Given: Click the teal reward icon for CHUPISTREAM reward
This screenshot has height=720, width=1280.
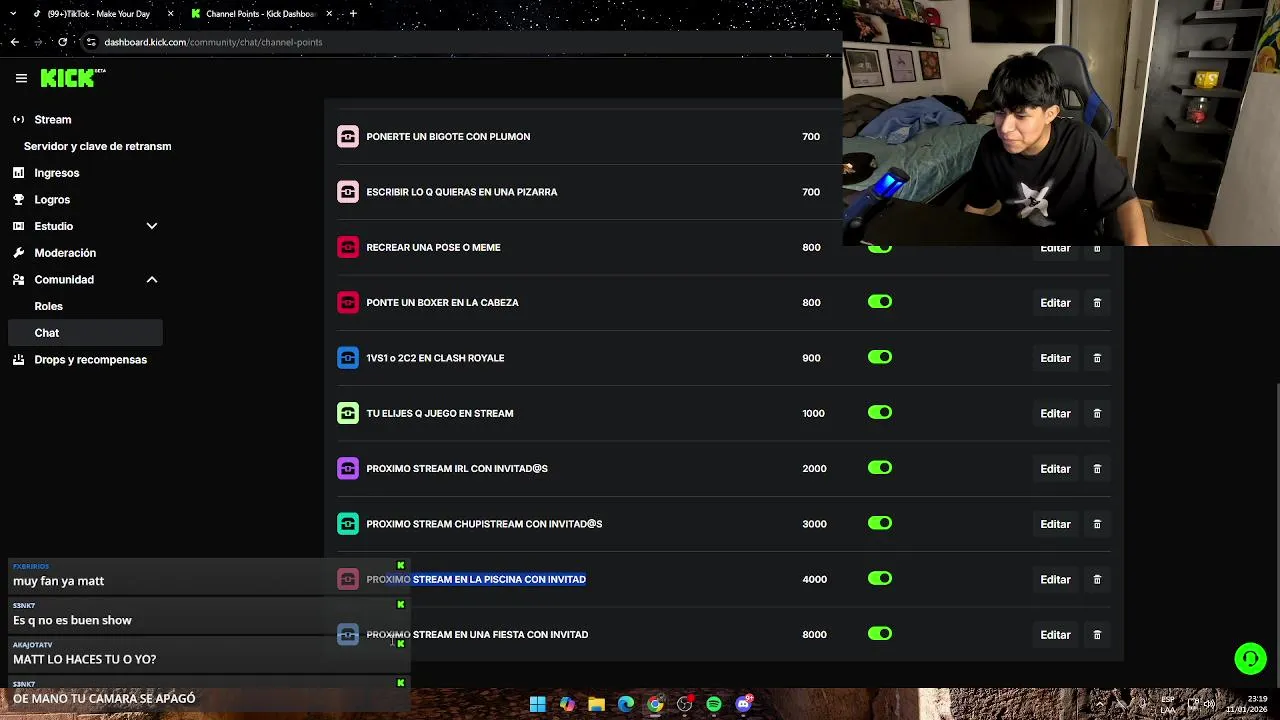Looking at the screenshot, I should tap(348, 524).
